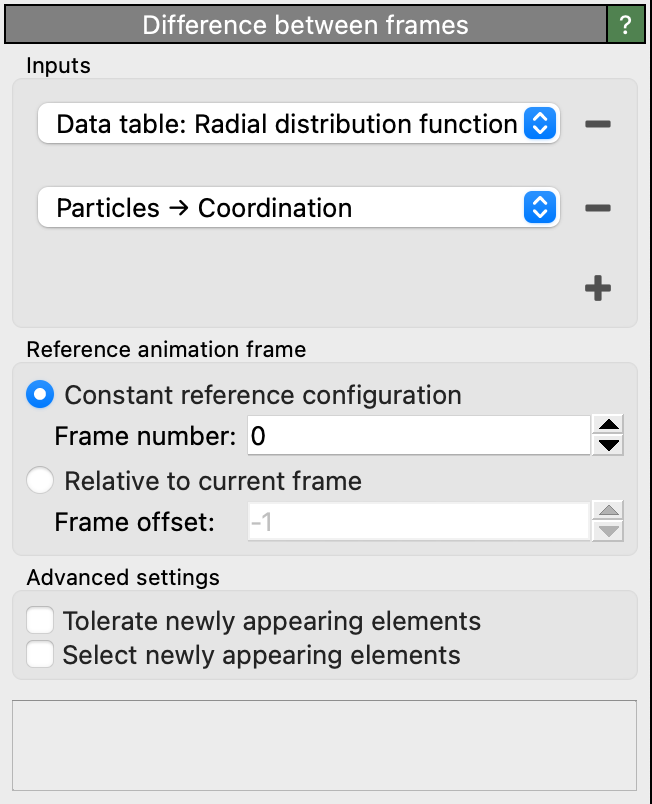Click Frame offset up arrow

tap(609, 511)
